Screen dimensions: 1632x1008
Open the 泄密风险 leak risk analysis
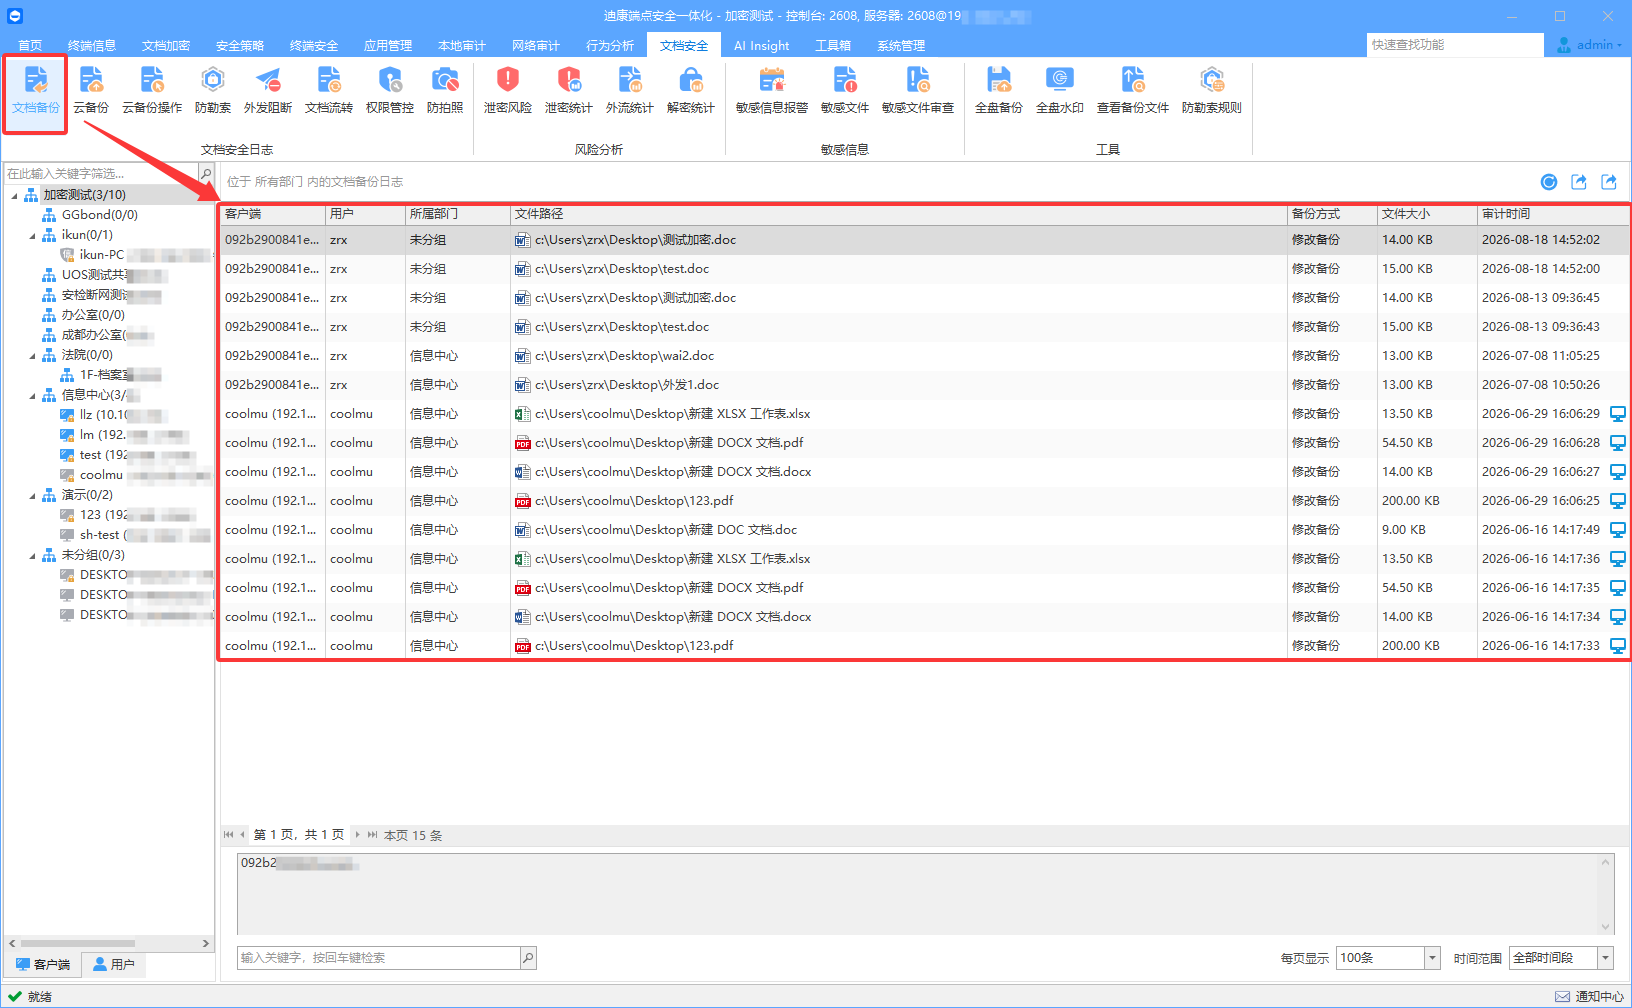508,90
